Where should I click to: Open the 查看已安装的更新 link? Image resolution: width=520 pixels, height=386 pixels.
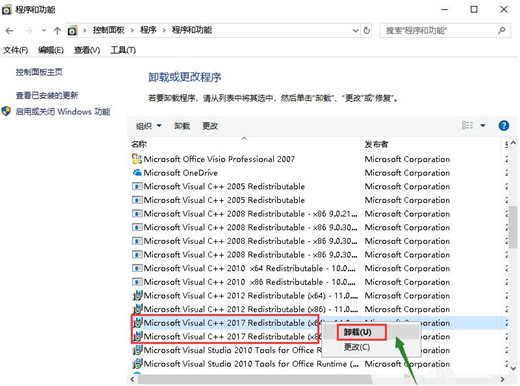pyautogui.click(x=47, y=95)
